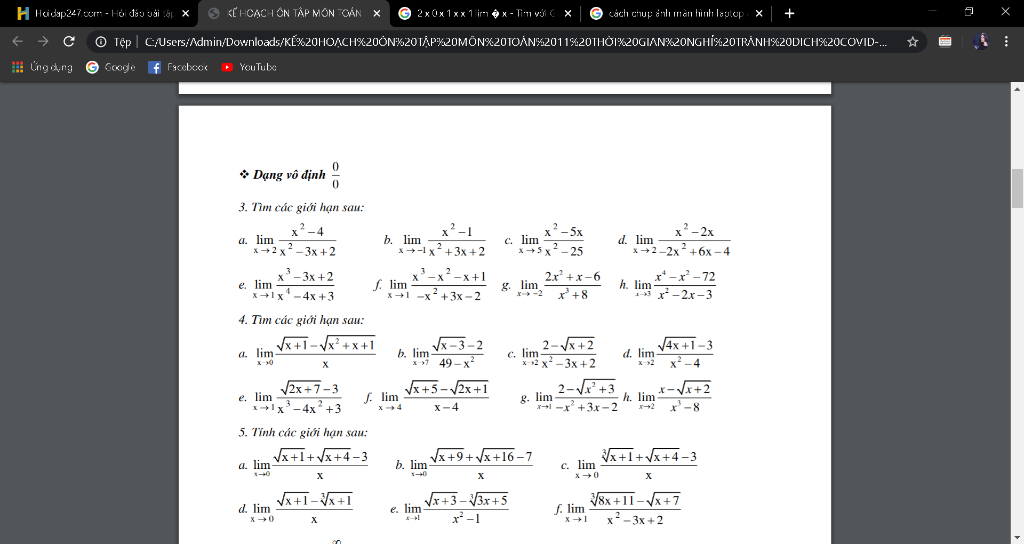The height and width of the screenshot is (544, 1024).
Task: Click the text 5. Tính các giới hạn sau
Action: (x=303, y=432)
